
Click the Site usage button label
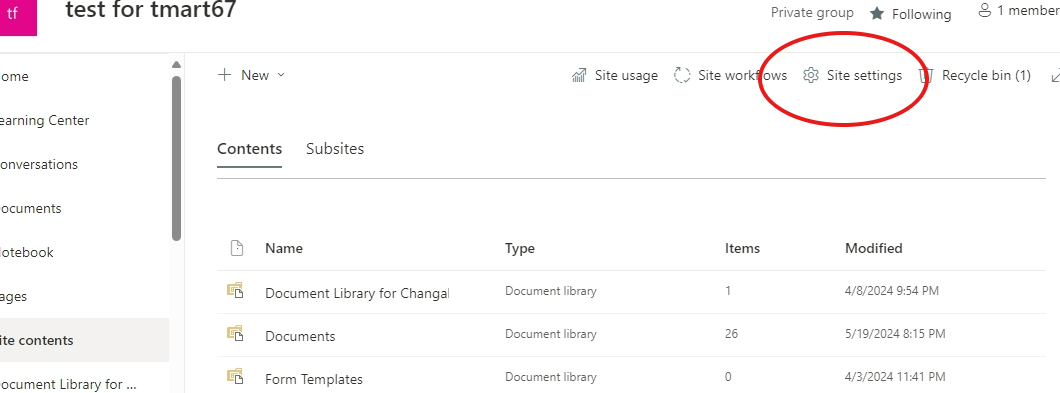pyautogui.click(x=626, y=75)
